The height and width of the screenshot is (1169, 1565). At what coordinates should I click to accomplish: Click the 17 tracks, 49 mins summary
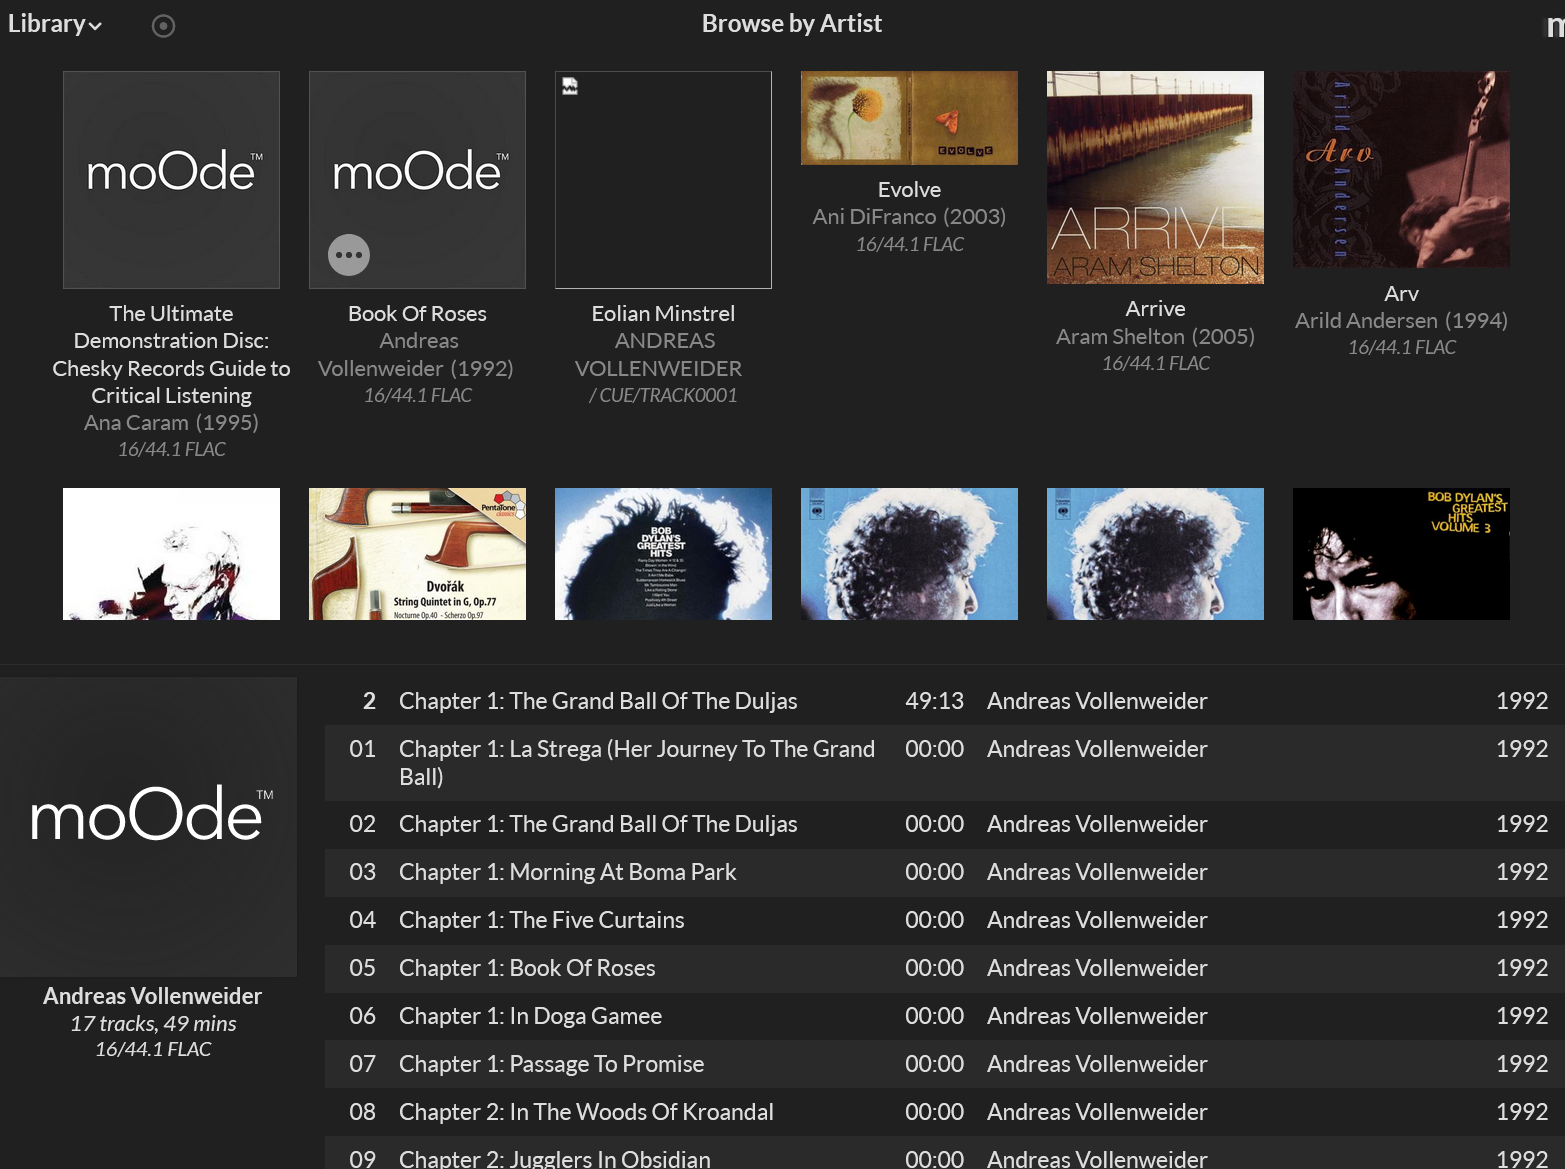pos(153,1023)
